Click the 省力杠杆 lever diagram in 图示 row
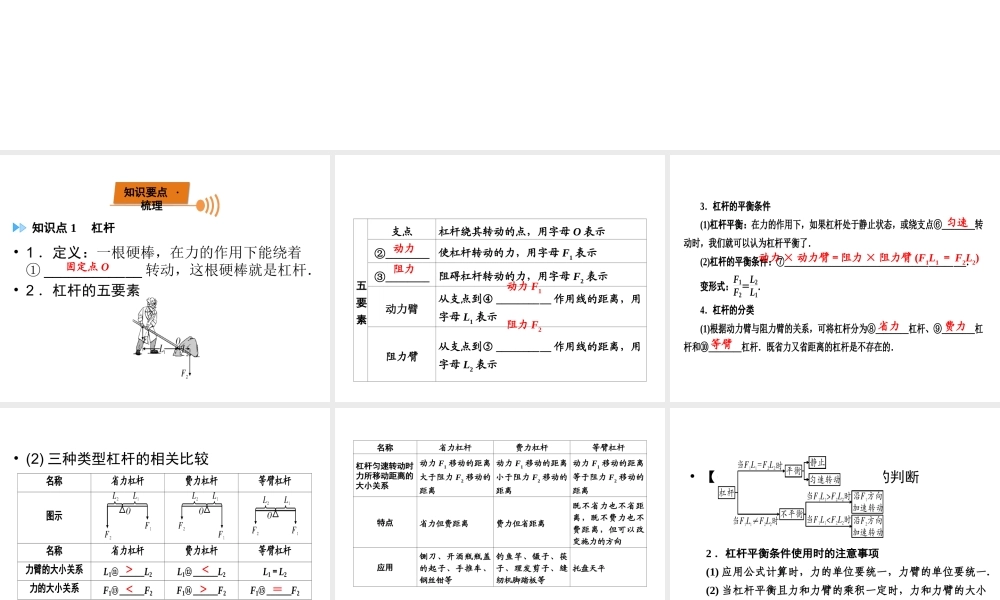The height and width of the screenshot is (600, 1000). click(x=128, y=517)
